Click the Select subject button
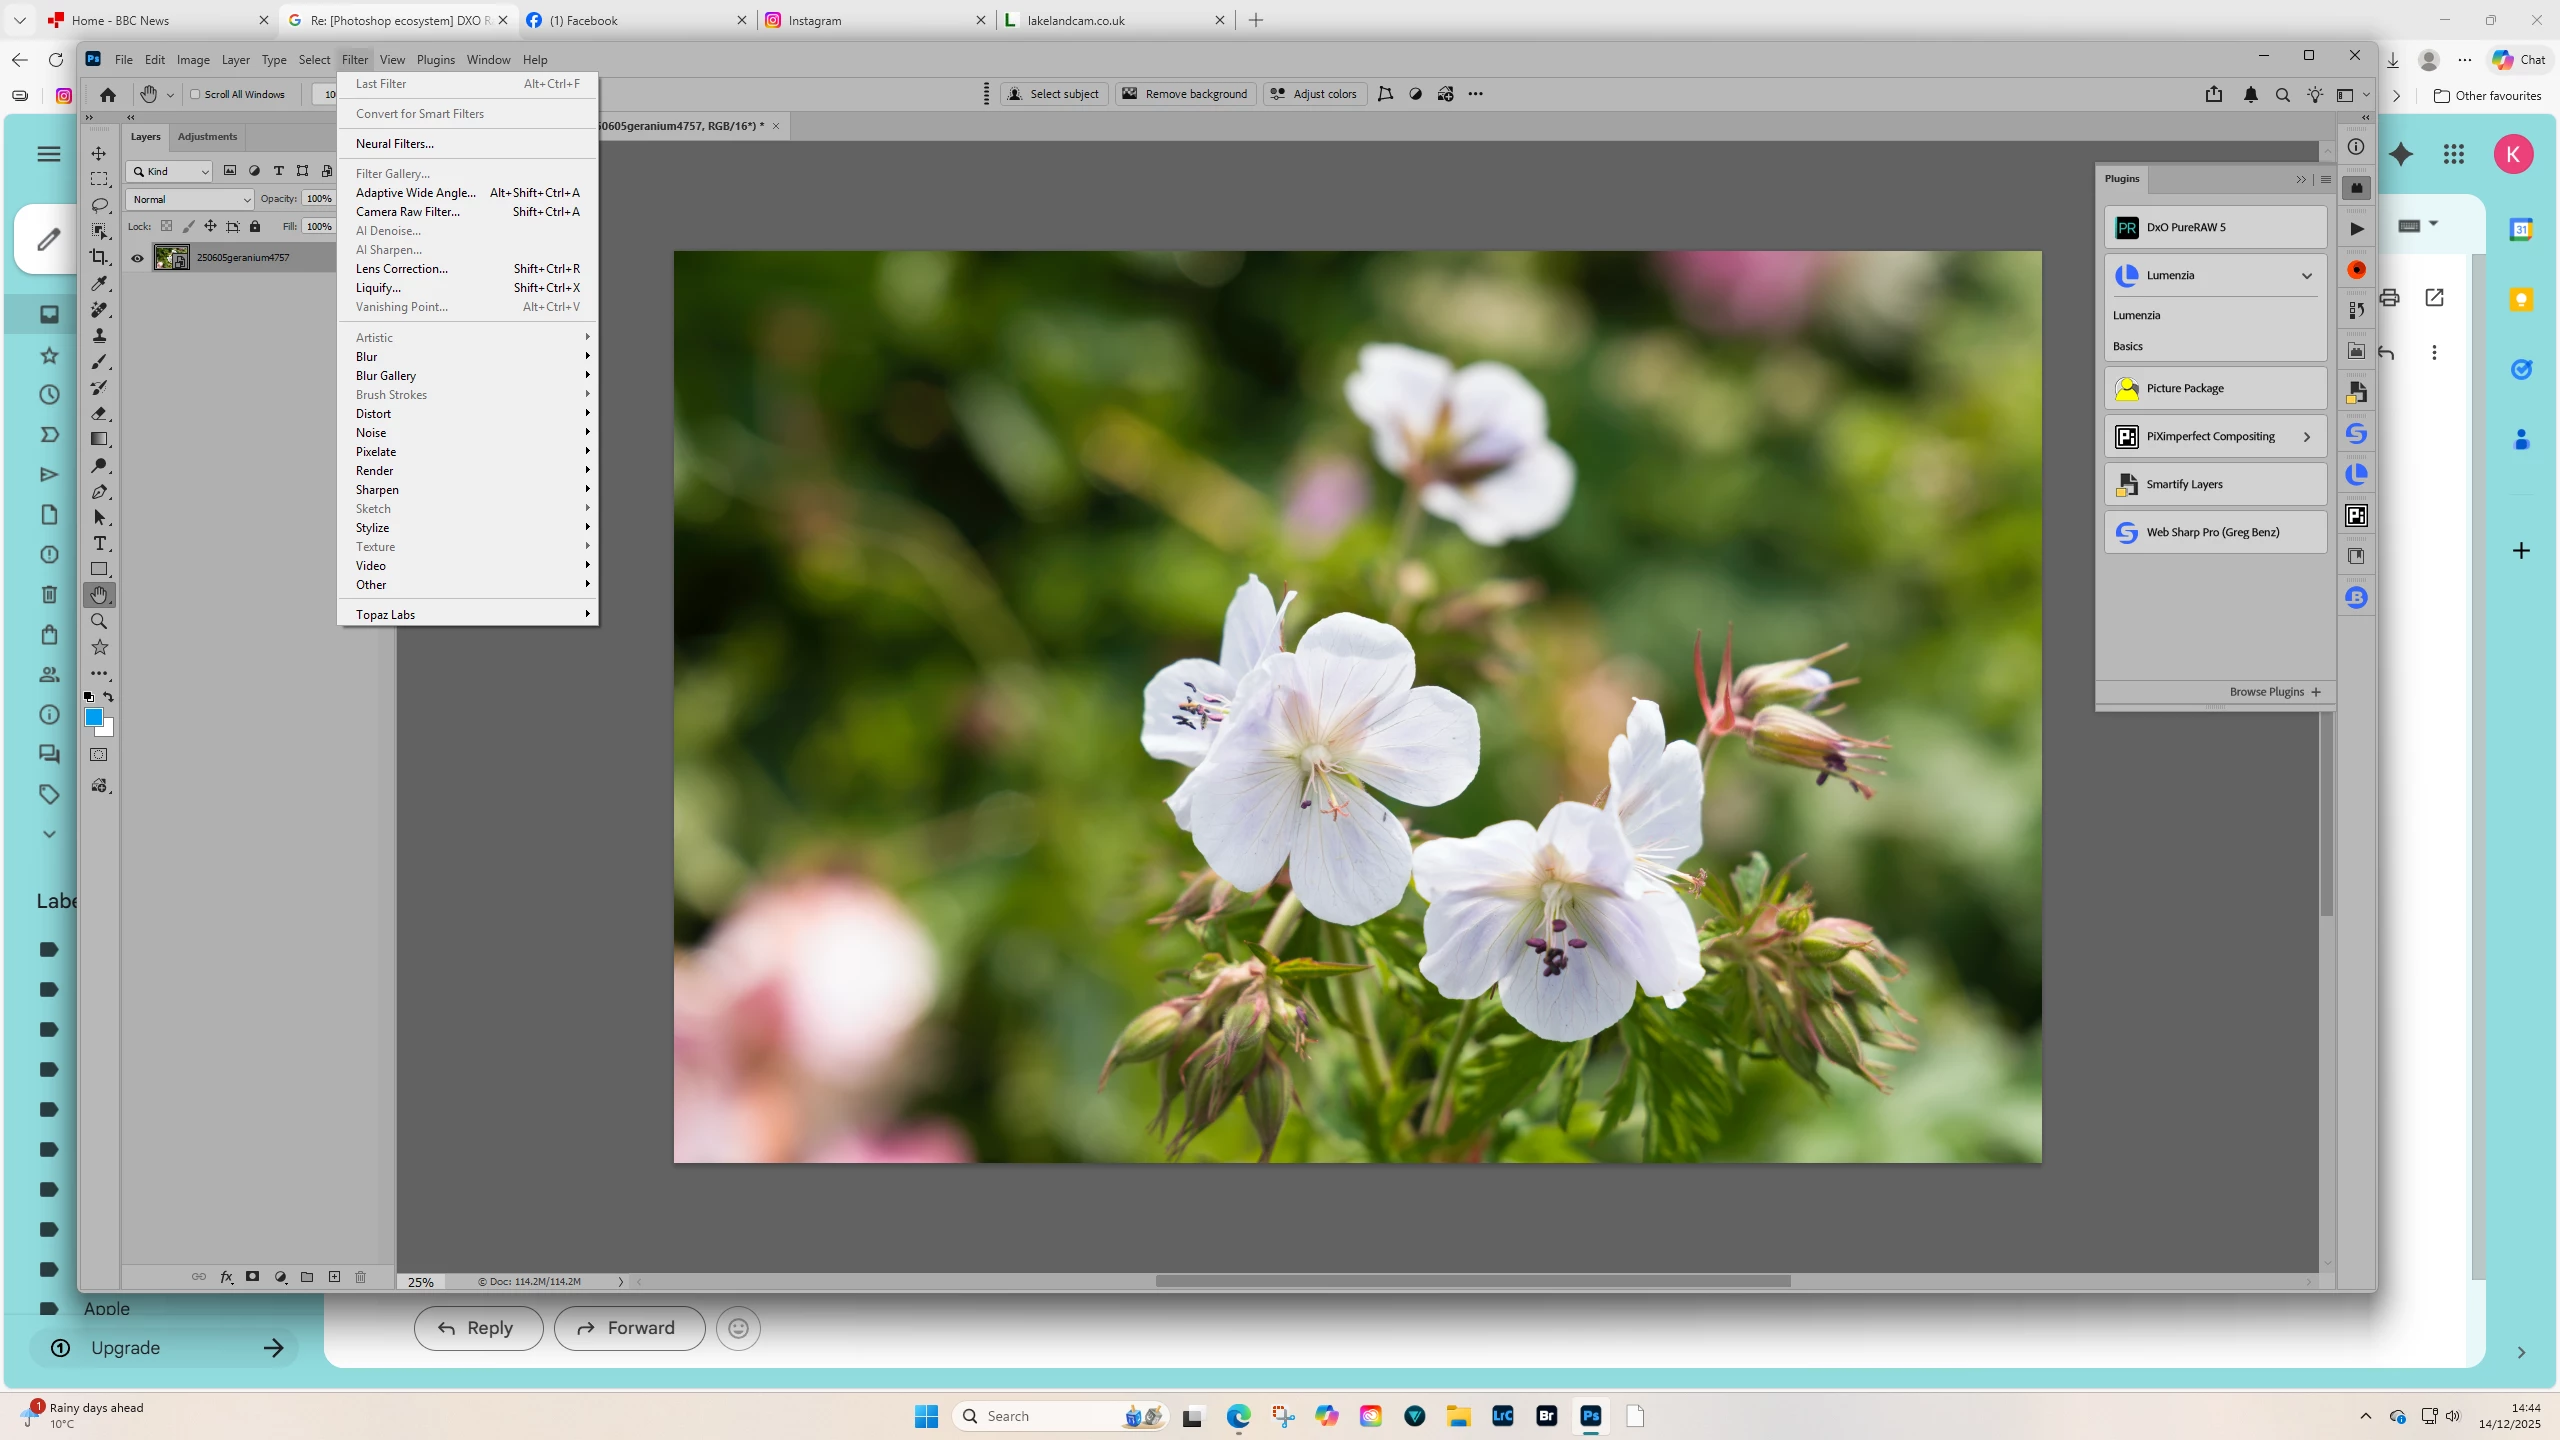Viewport: 2560px width, 1440px height. point(1054,94)
